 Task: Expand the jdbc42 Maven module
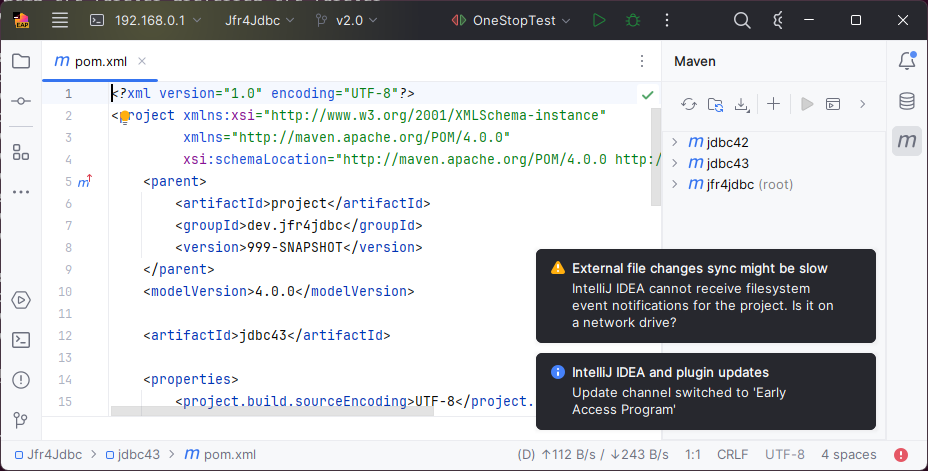tap(675, 142)
